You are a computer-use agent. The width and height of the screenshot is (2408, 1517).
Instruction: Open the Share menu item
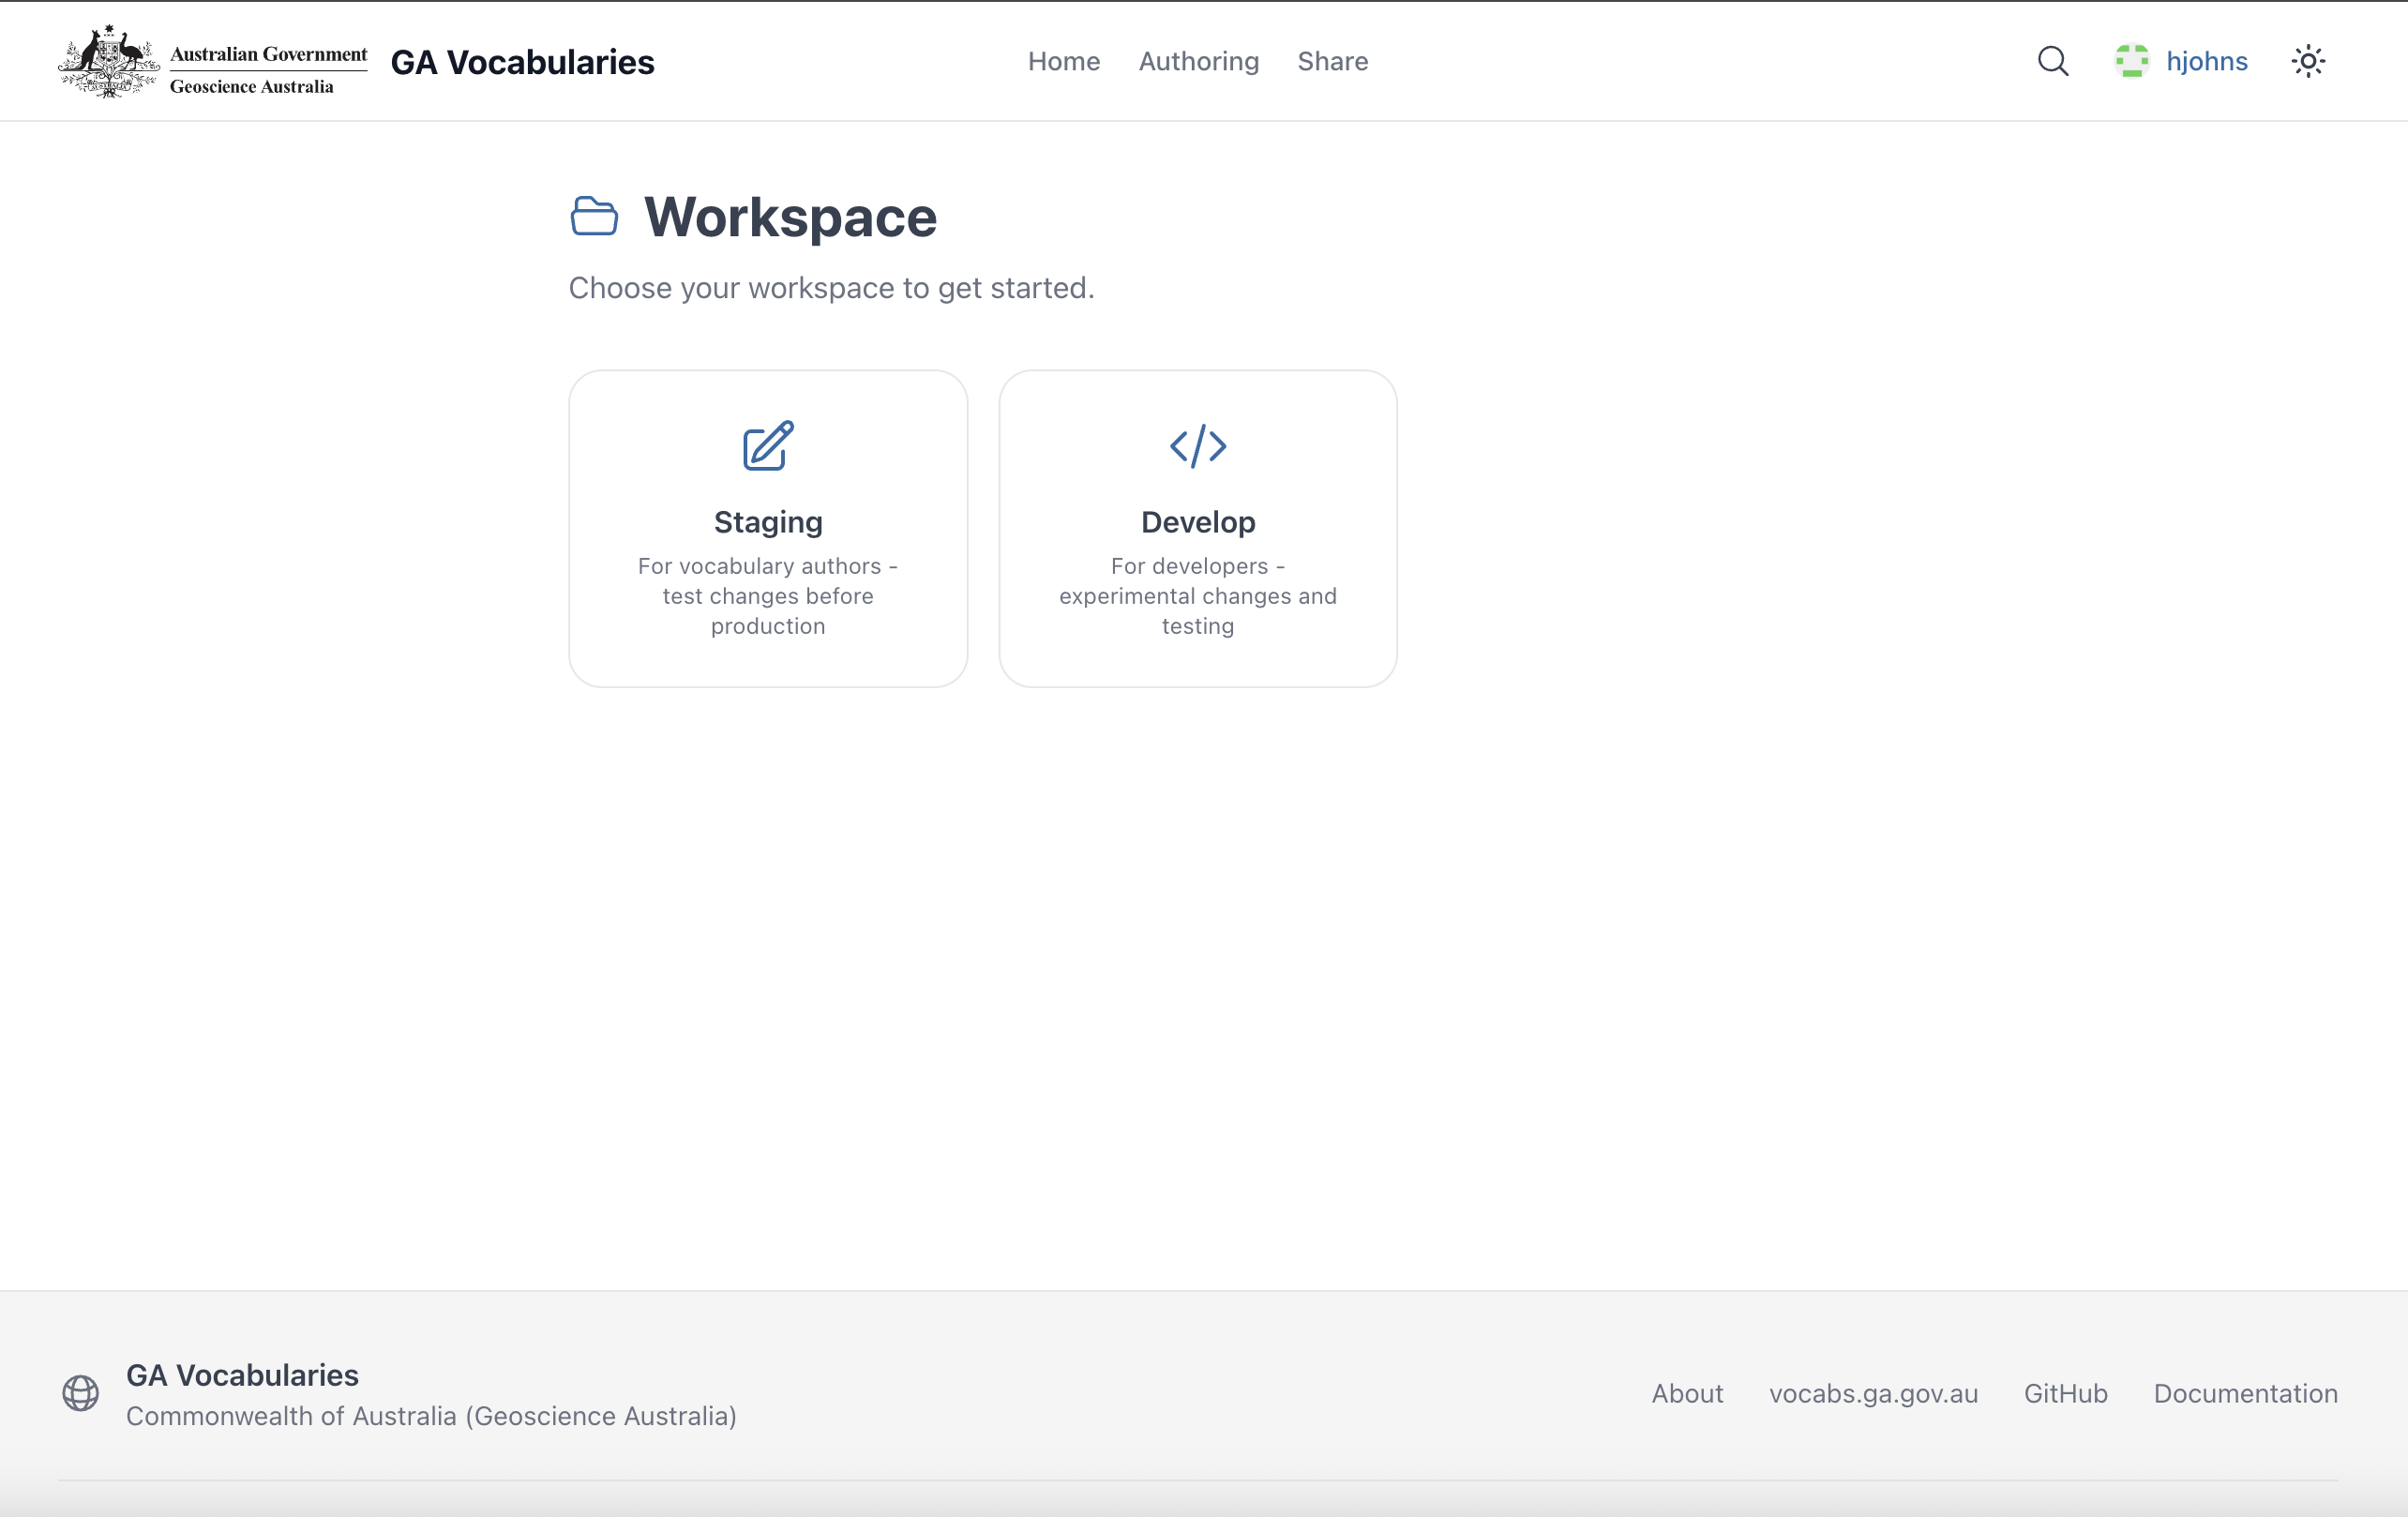pyautogui.click(x=1332, y=61)
